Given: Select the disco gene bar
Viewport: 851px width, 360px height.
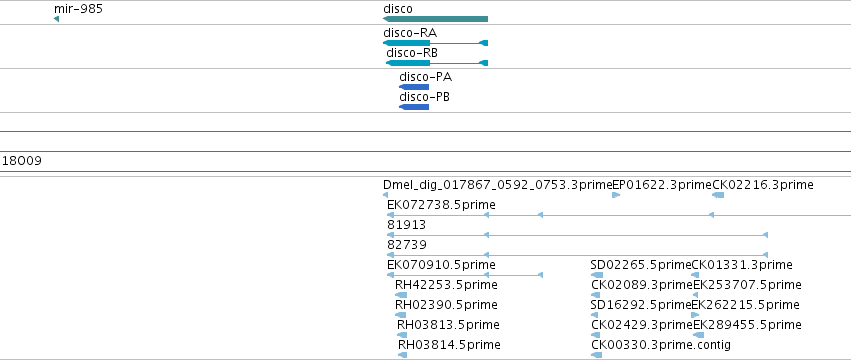Looking at the screenshot, I should pos(435,19).
